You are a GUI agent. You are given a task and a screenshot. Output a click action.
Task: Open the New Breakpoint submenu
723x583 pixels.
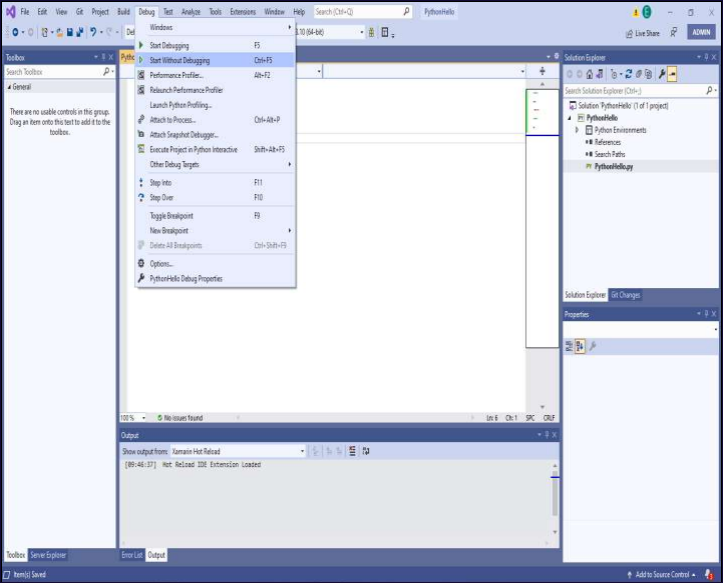click(x=215, y=231)
